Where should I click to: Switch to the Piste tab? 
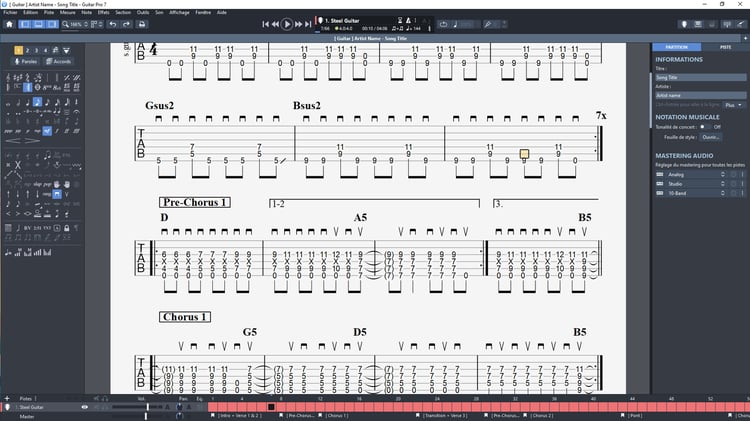coord(725,47)
